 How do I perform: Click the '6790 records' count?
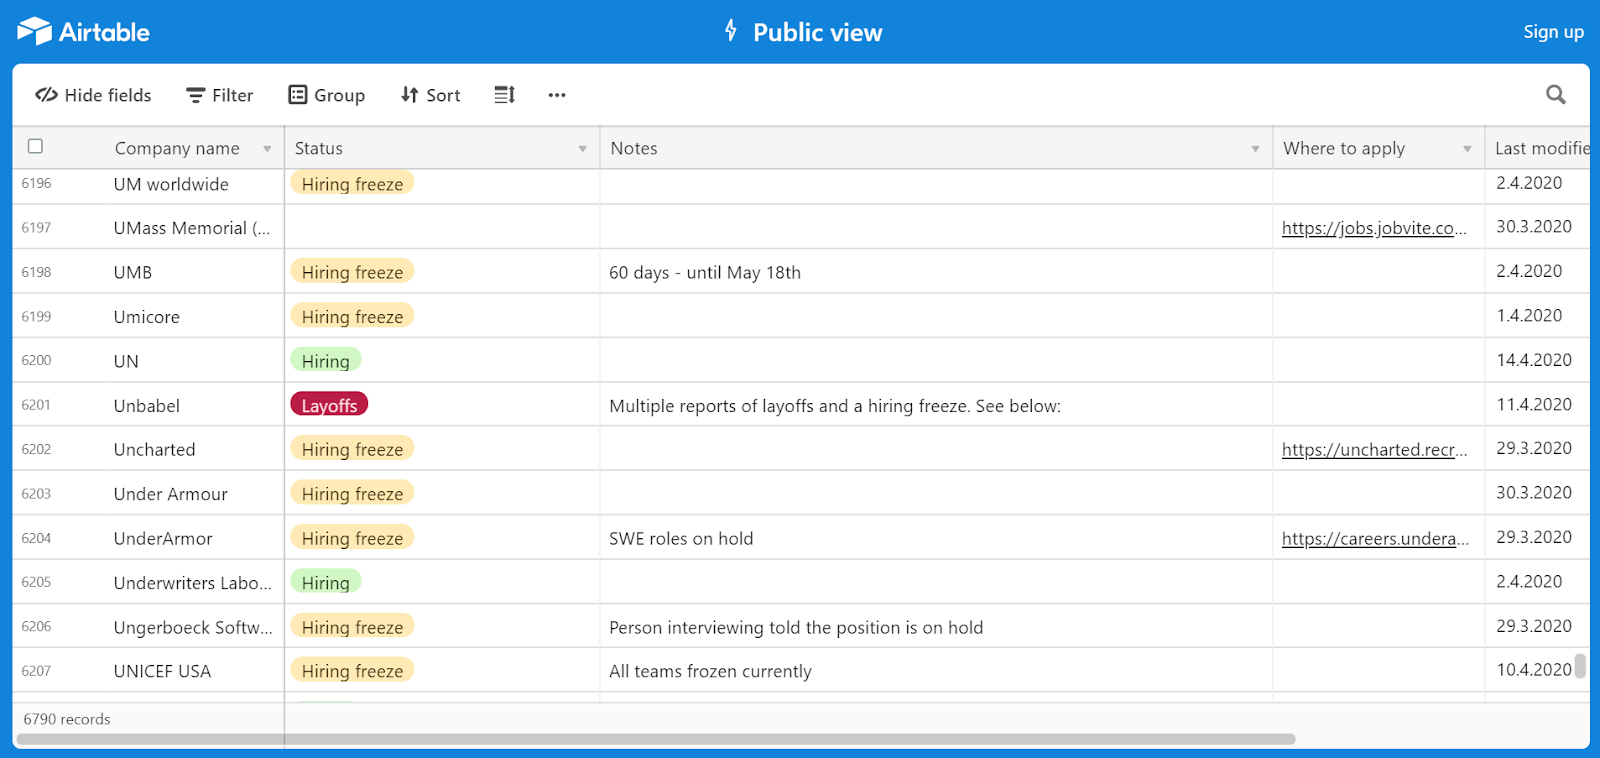67,719
